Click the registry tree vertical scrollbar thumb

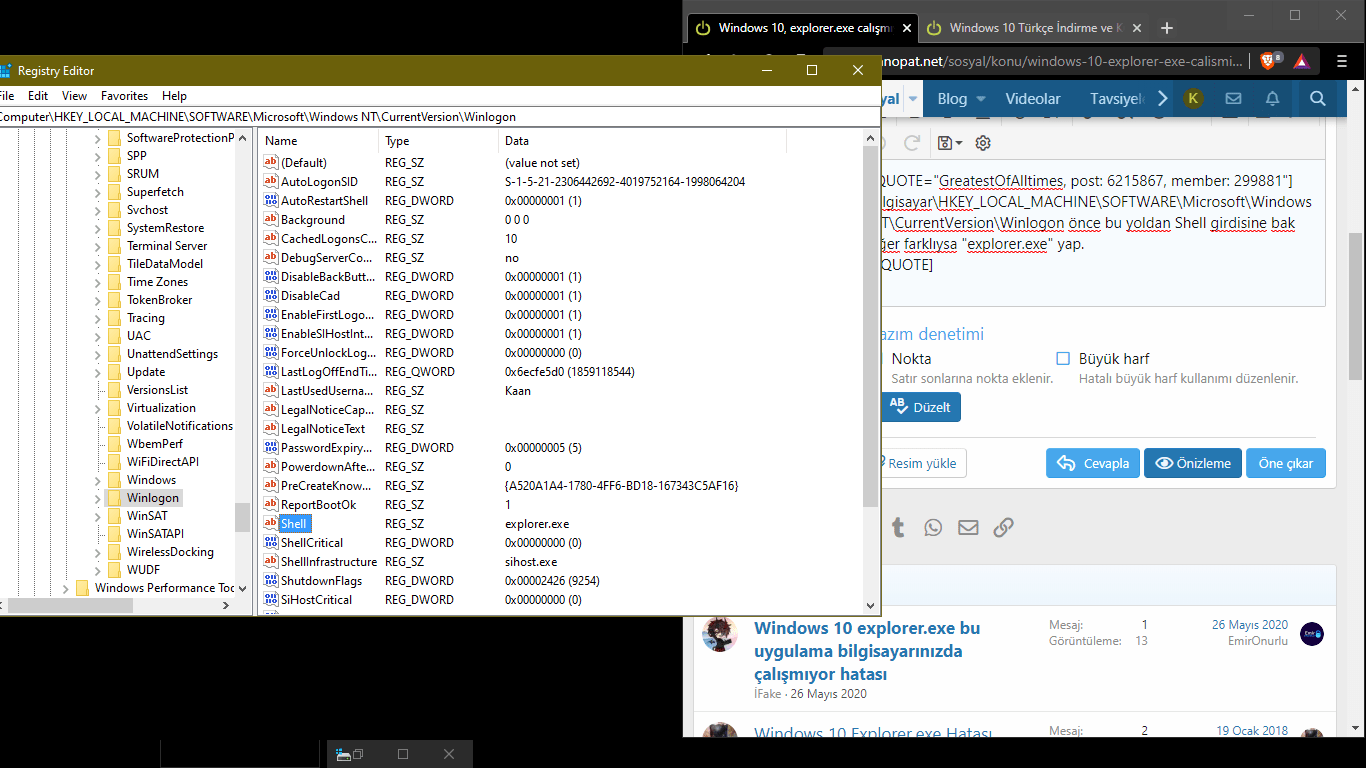tap(242, 517)
